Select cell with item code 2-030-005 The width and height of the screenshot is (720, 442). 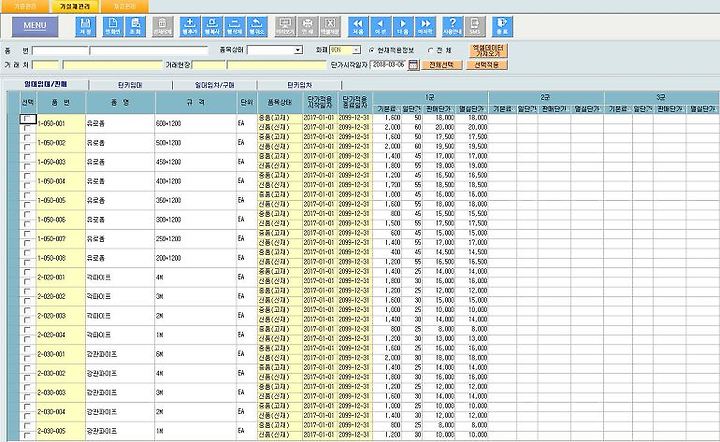coord(61,431)
